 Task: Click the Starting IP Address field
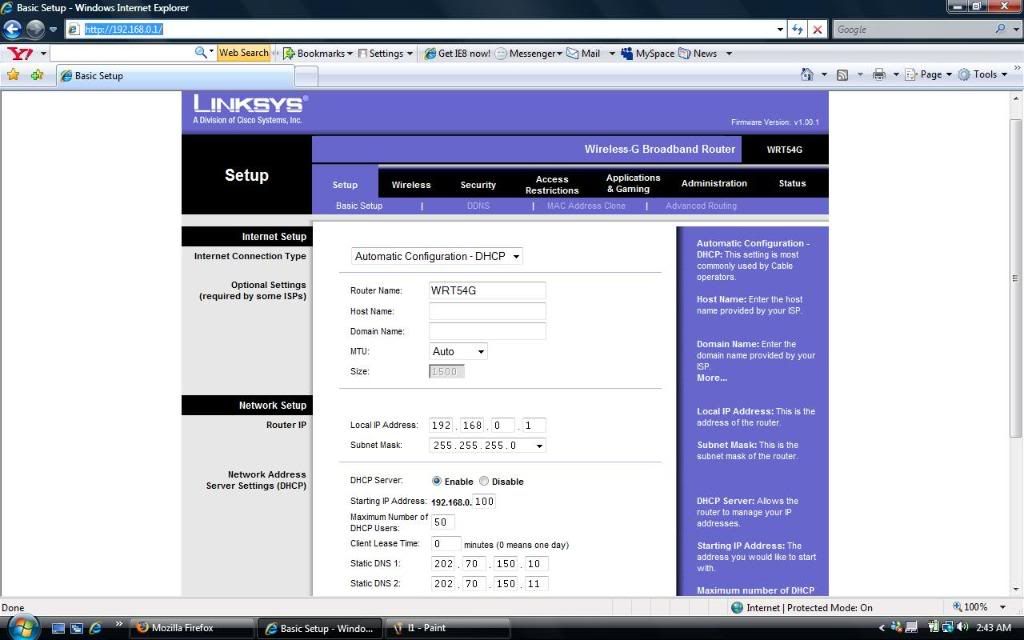(x=484, y=502)
